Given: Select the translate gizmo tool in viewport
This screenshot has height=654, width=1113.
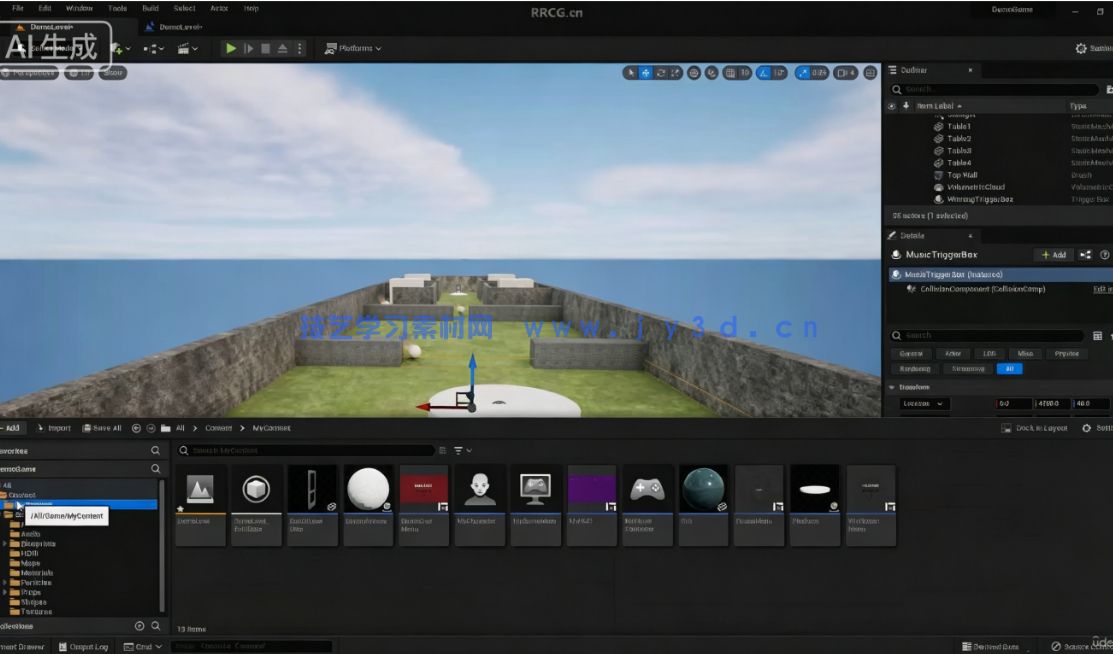Looking at the screenshot, I should [645, 72].
